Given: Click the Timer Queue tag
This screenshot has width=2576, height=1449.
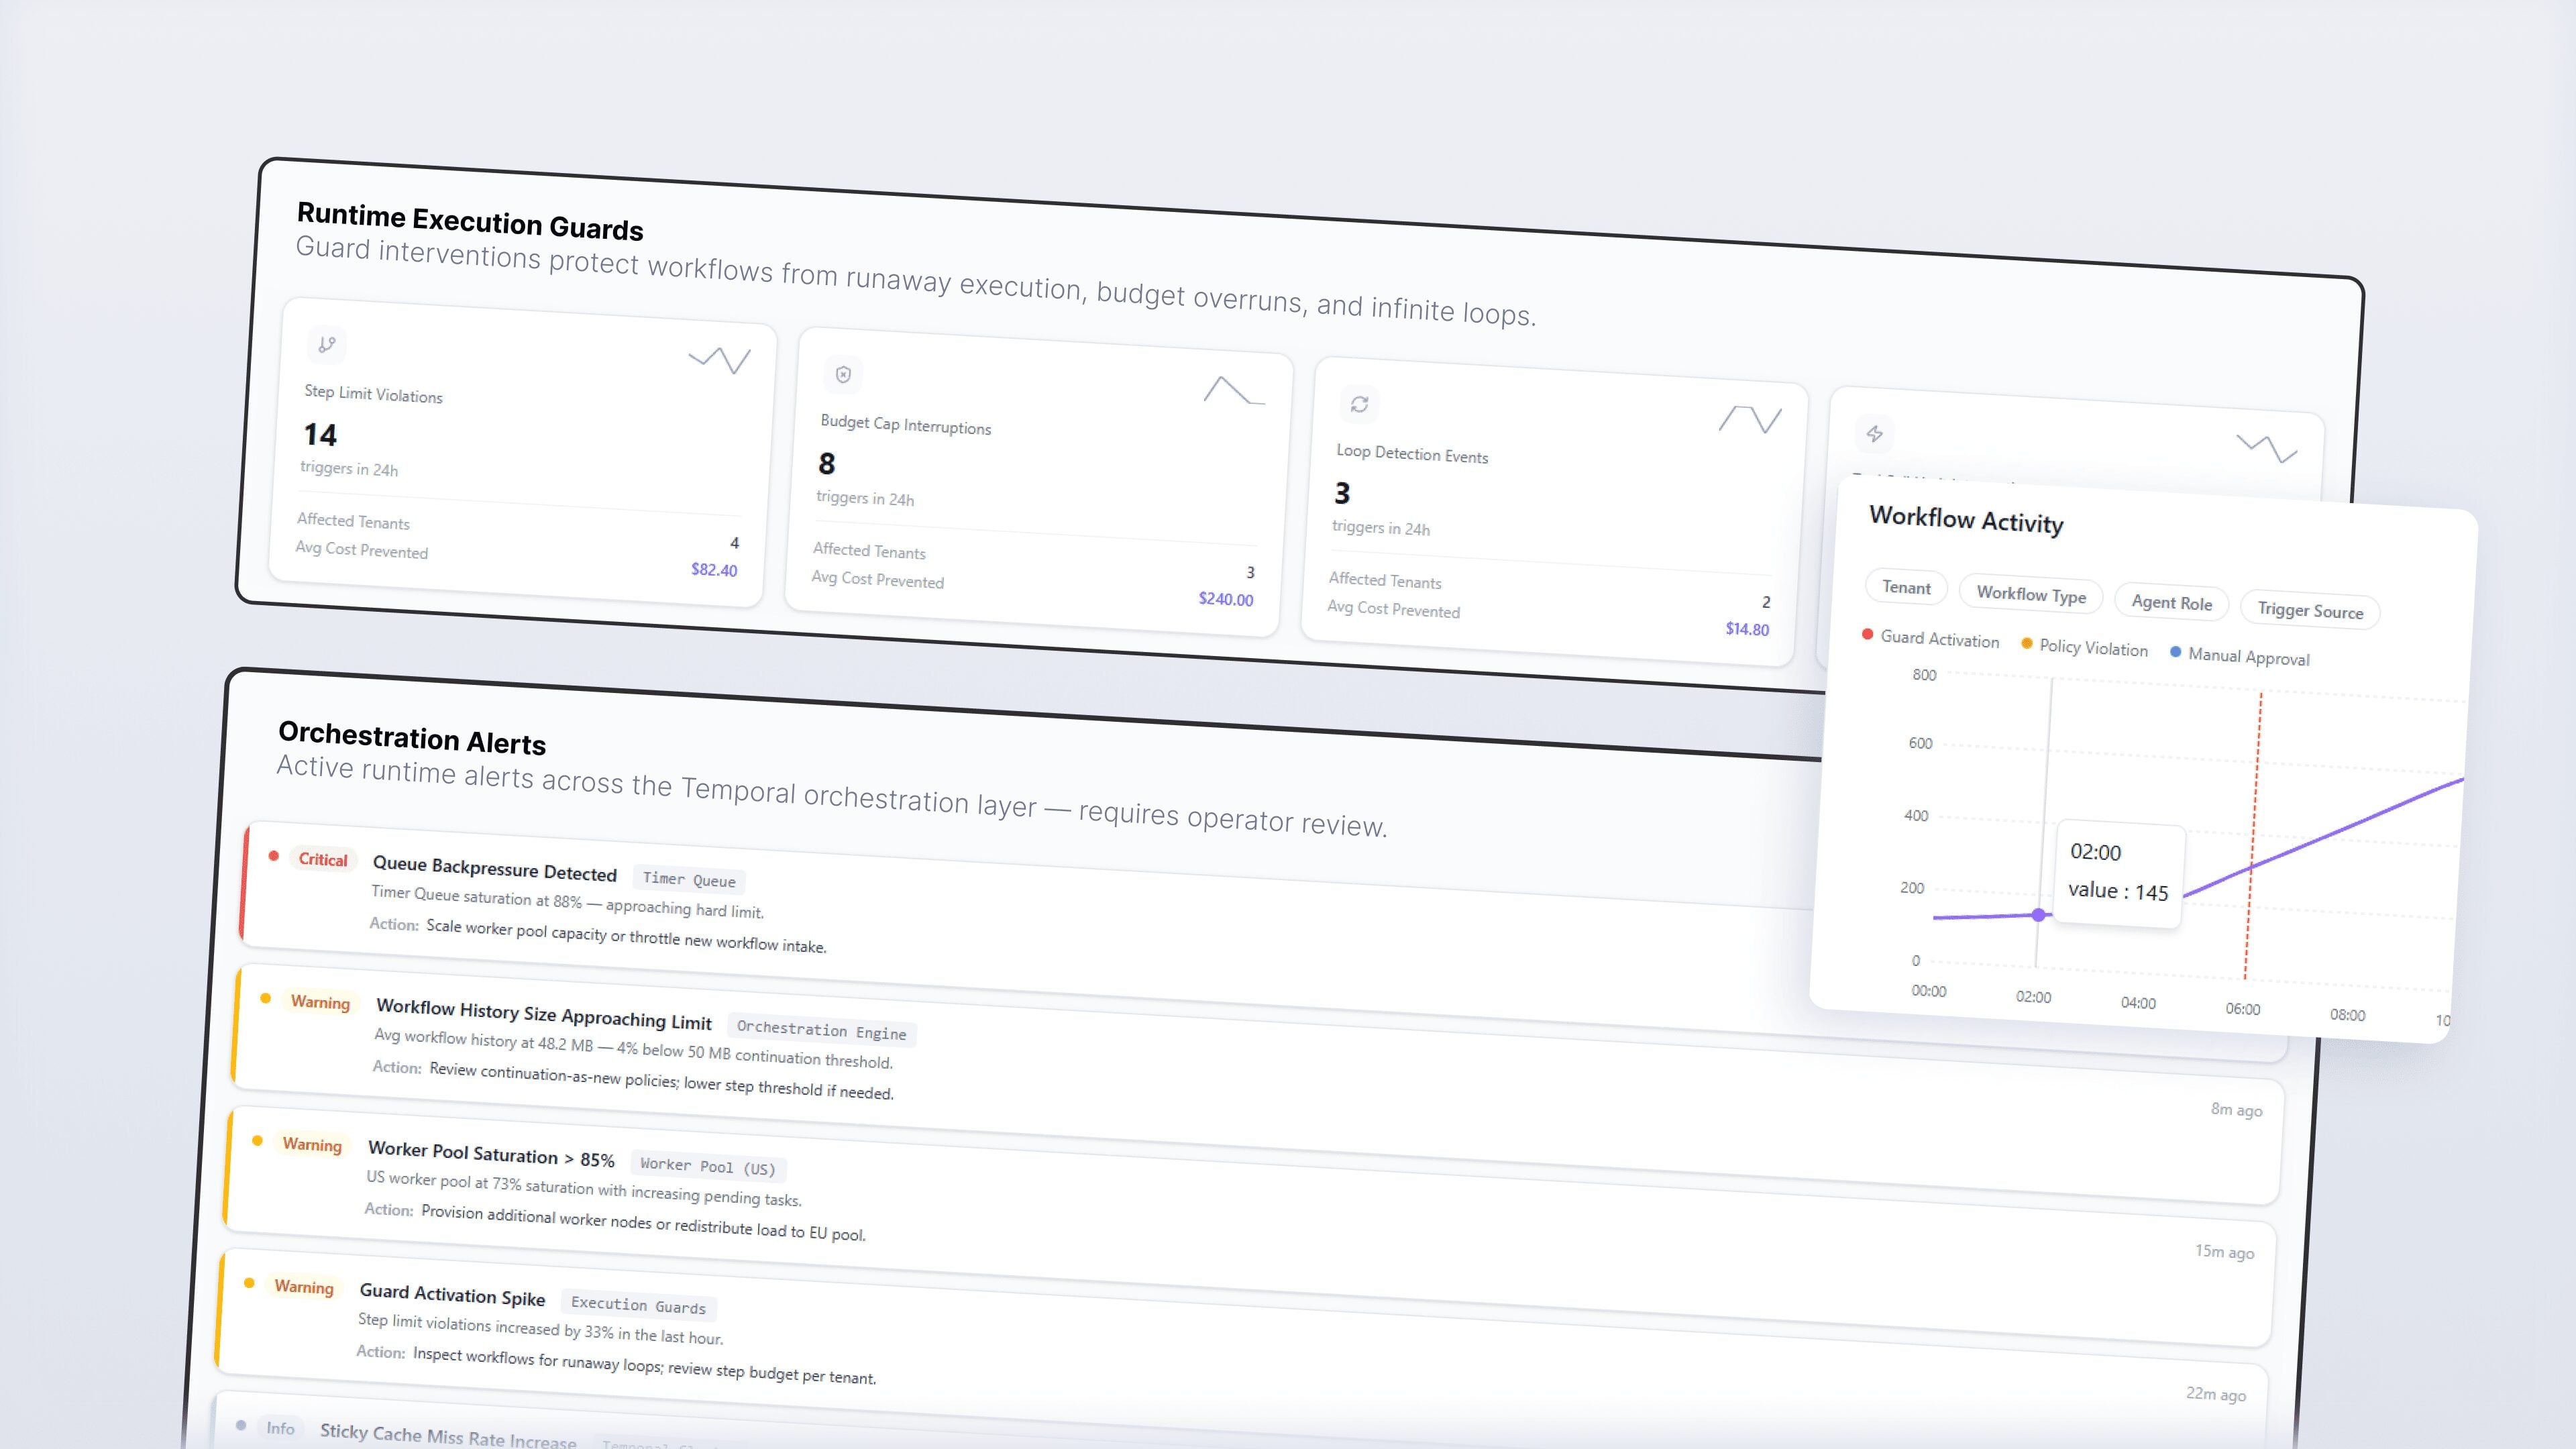Looking at the screenshot, I should pos(689,880).
